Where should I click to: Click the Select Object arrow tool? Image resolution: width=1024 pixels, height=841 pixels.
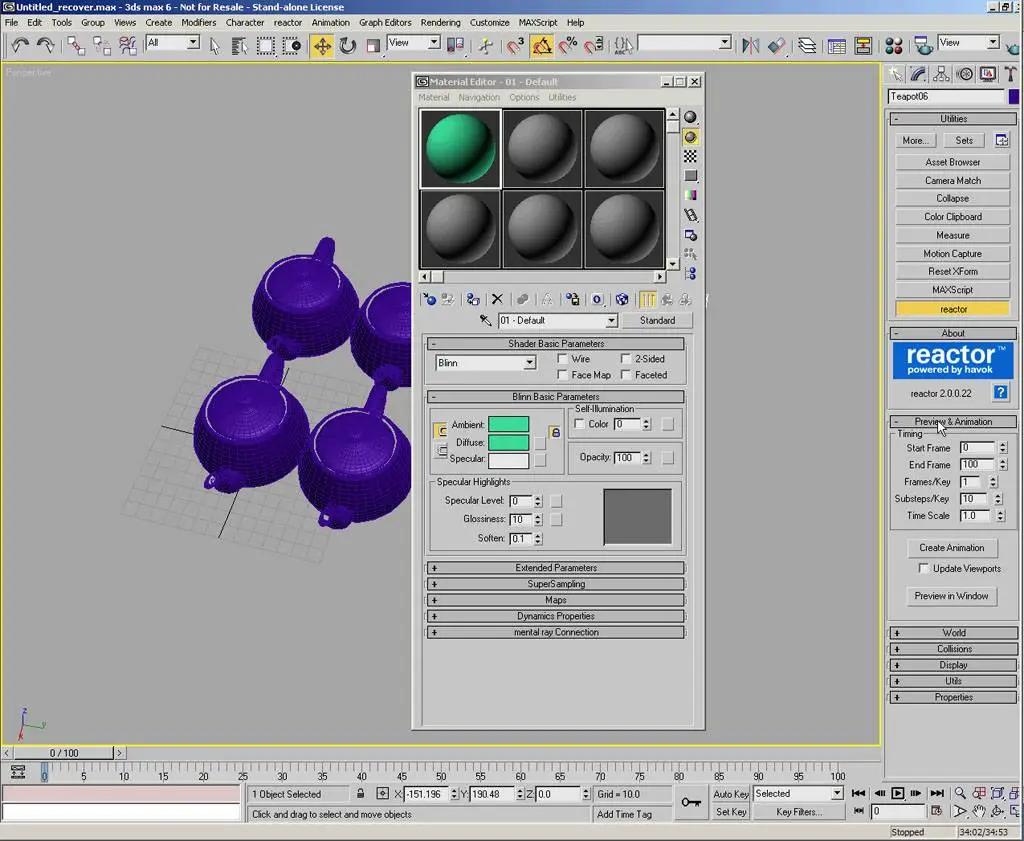(x=214, y=46)
